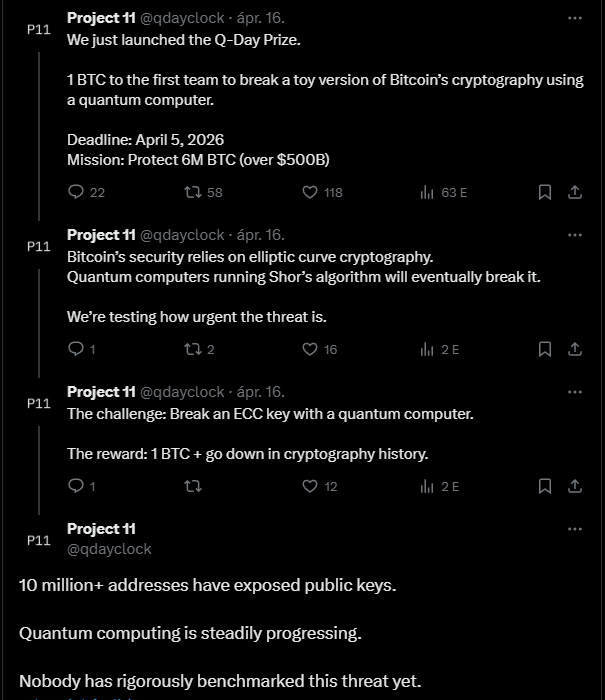Open the bottom tweet's three-dot menu
The width and height of the screenshot is (605, 700).
(575, 529)
